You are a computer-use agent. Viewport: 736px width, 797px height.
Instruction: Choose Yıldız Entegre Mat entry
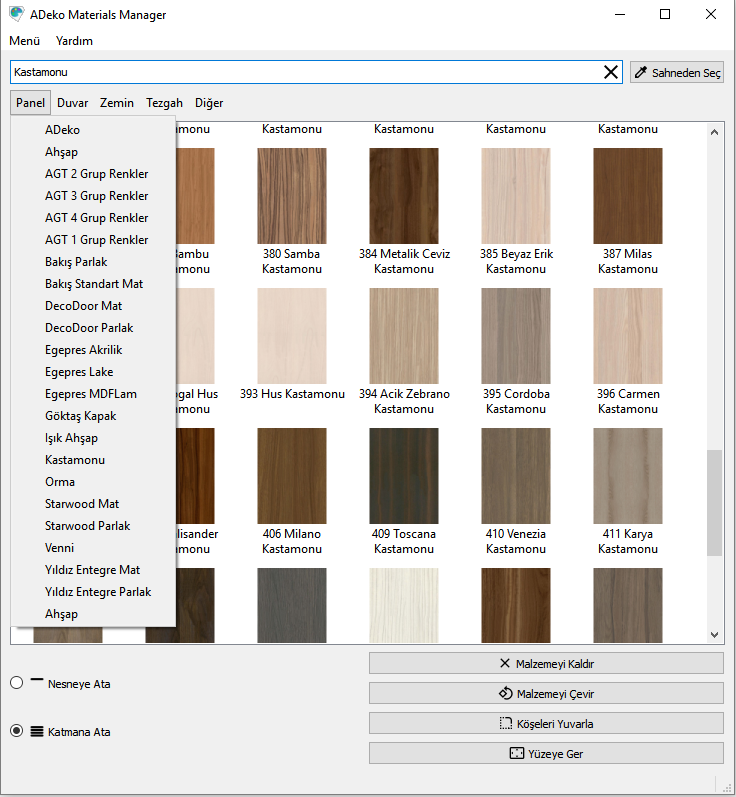point(93,570)
